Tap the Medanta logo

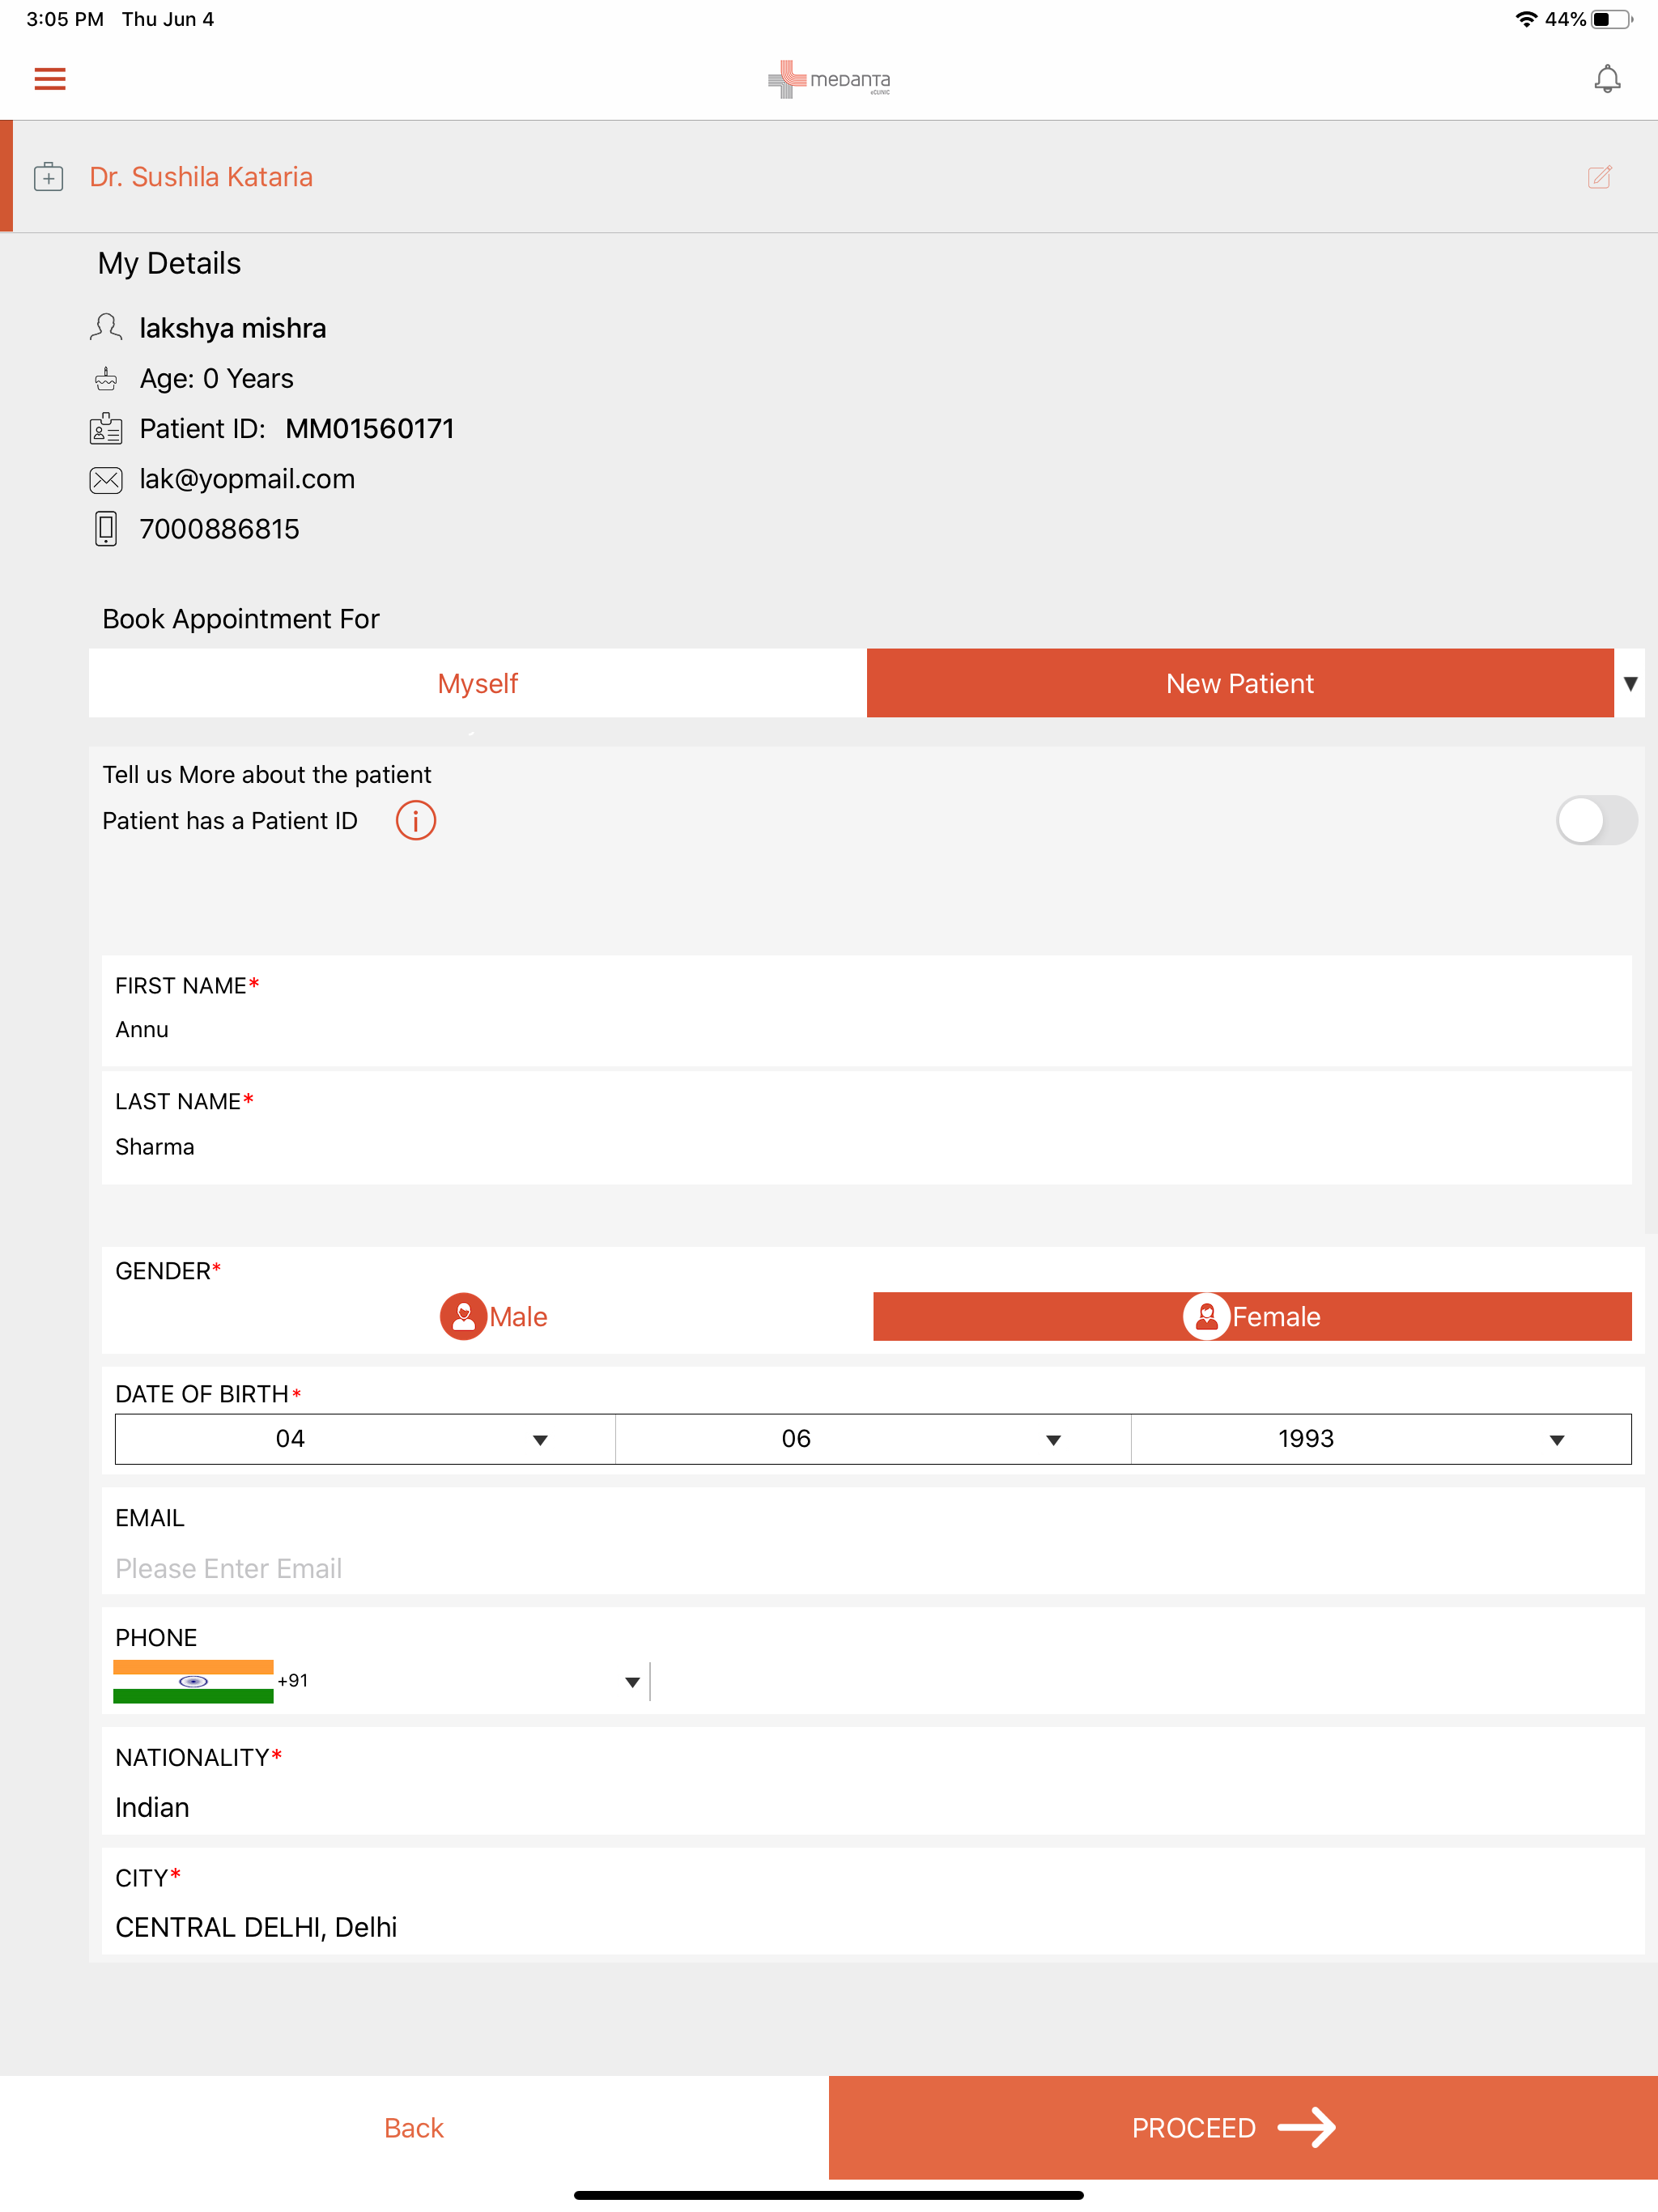point(829,79)
